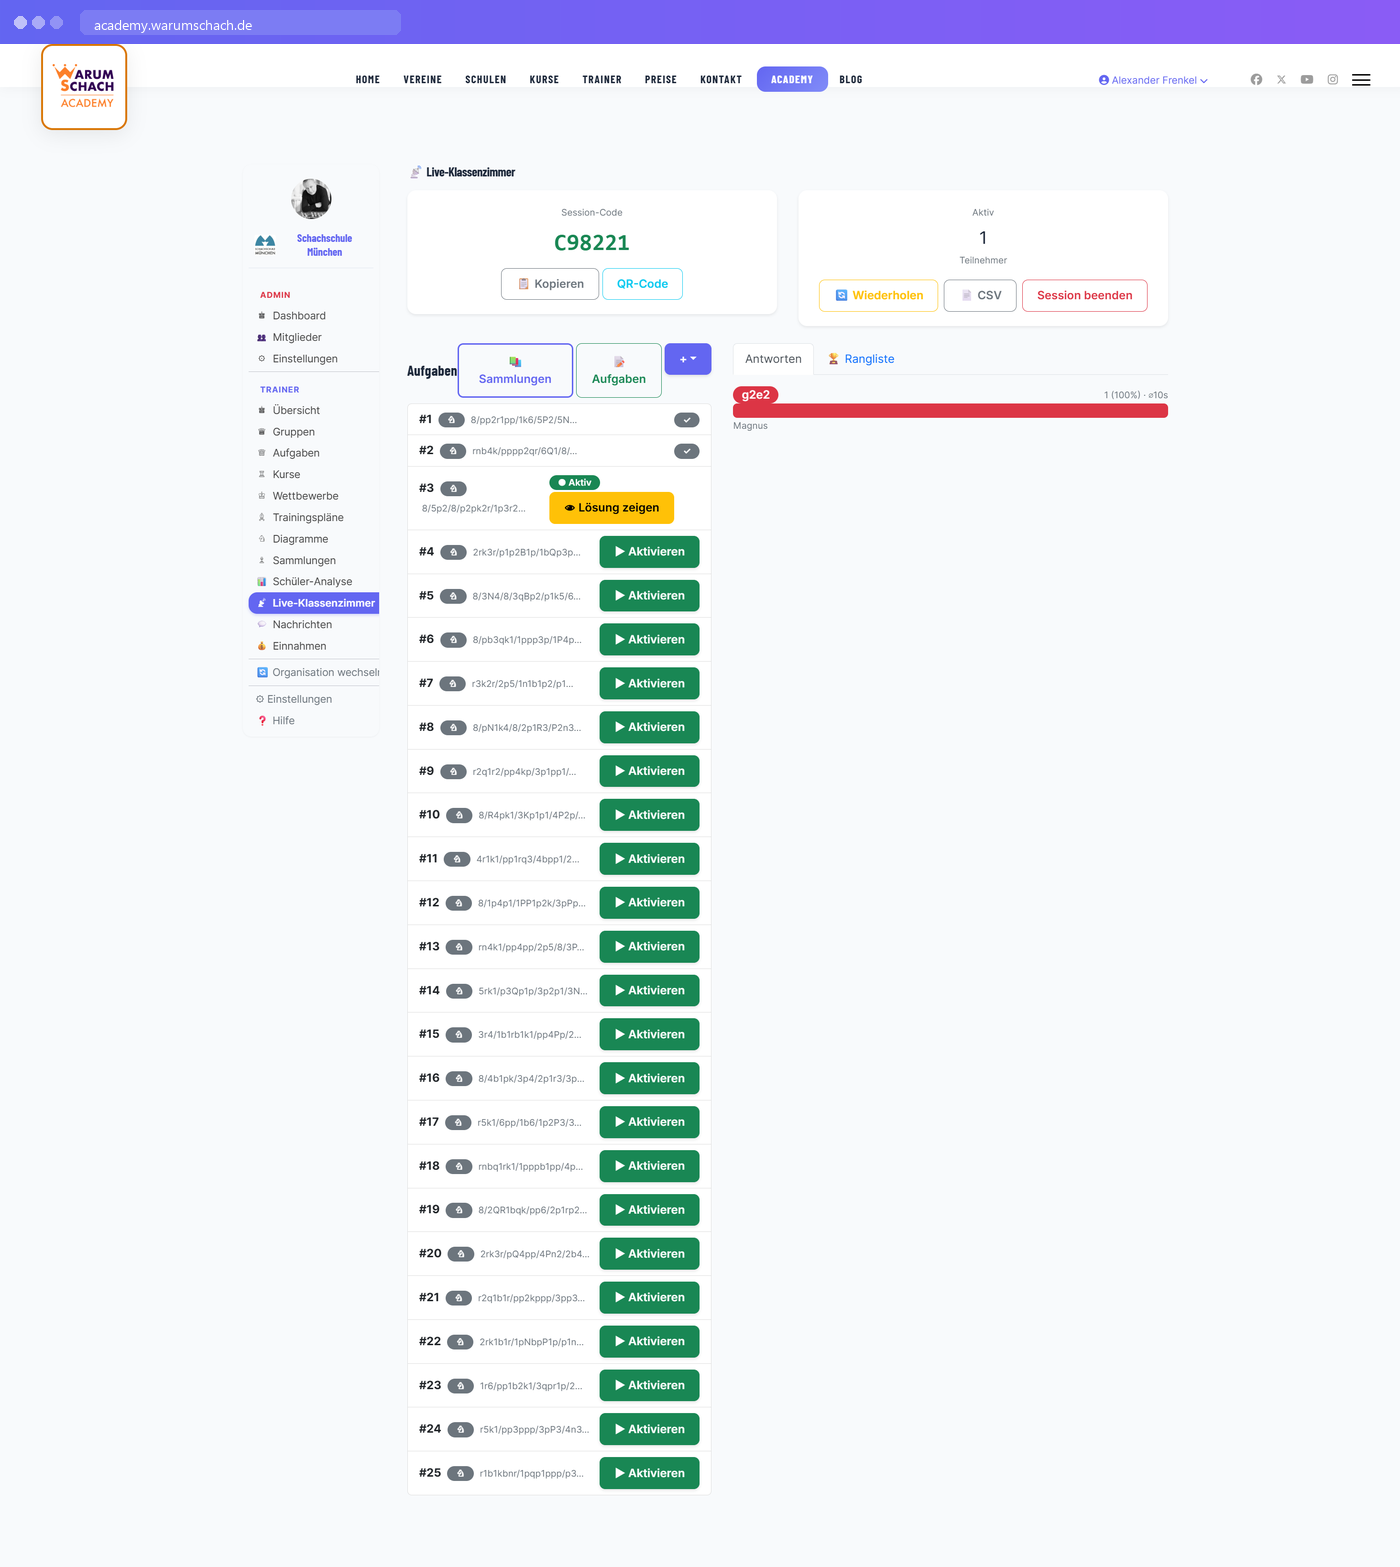Image resolution: width=1400 pixels, height=1567 pixels.
Task: Open Einnahmen in the sidebar
Action: (299, 646)
